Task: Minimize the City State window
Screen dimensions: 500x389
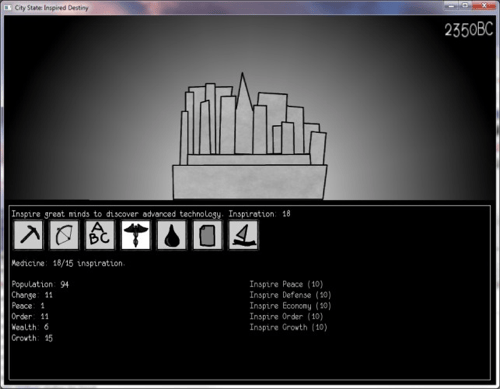Action: pos(451,6)
